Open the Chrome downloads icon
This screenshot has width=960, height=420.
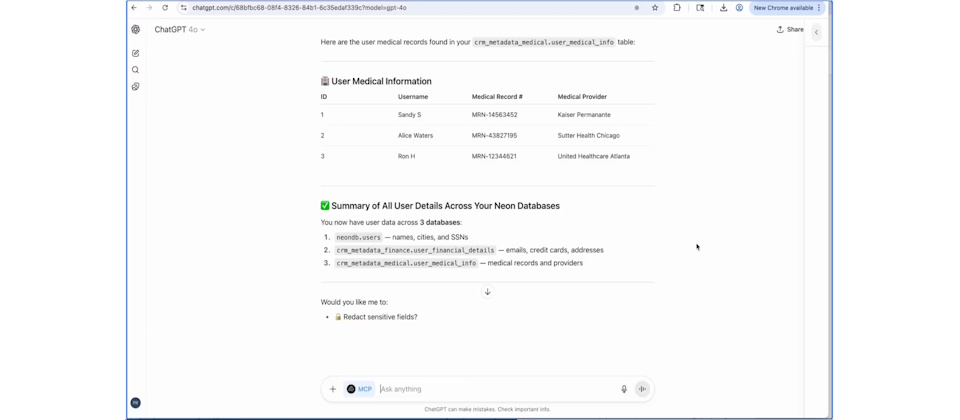tap(723, 8)
